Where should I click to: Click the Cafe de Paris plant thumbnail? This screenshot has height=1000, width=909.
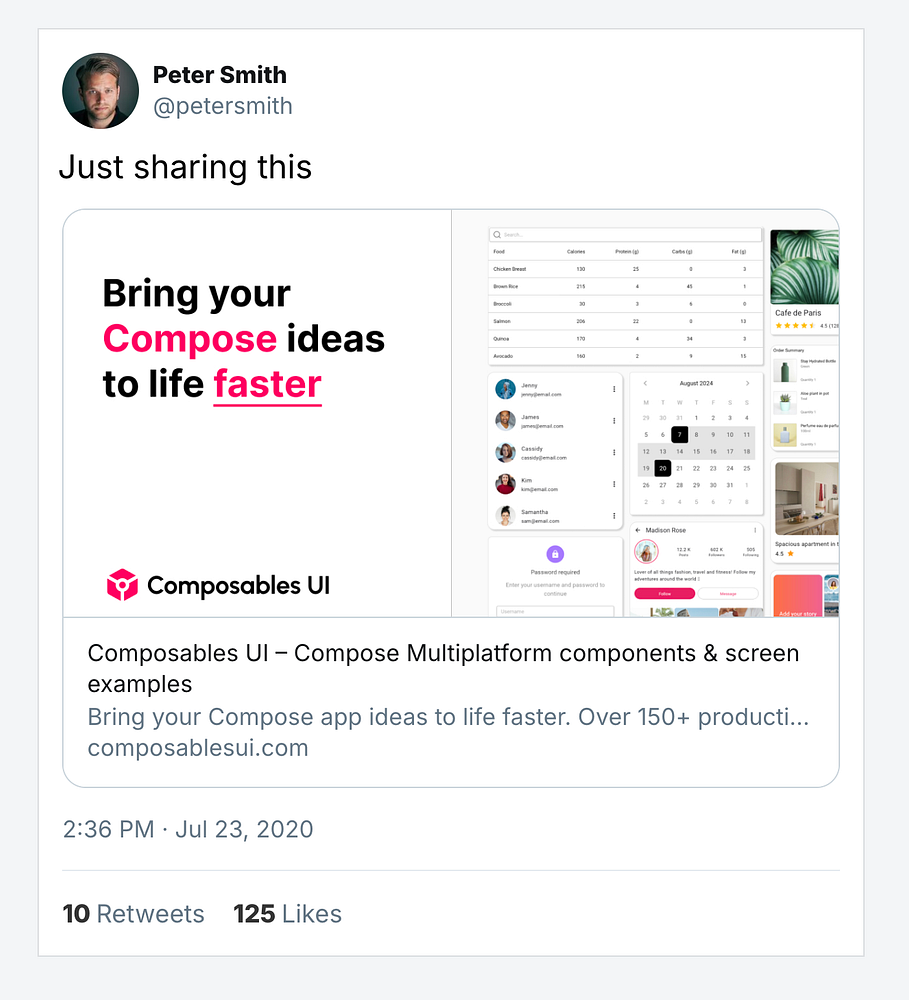pos(804,267)
